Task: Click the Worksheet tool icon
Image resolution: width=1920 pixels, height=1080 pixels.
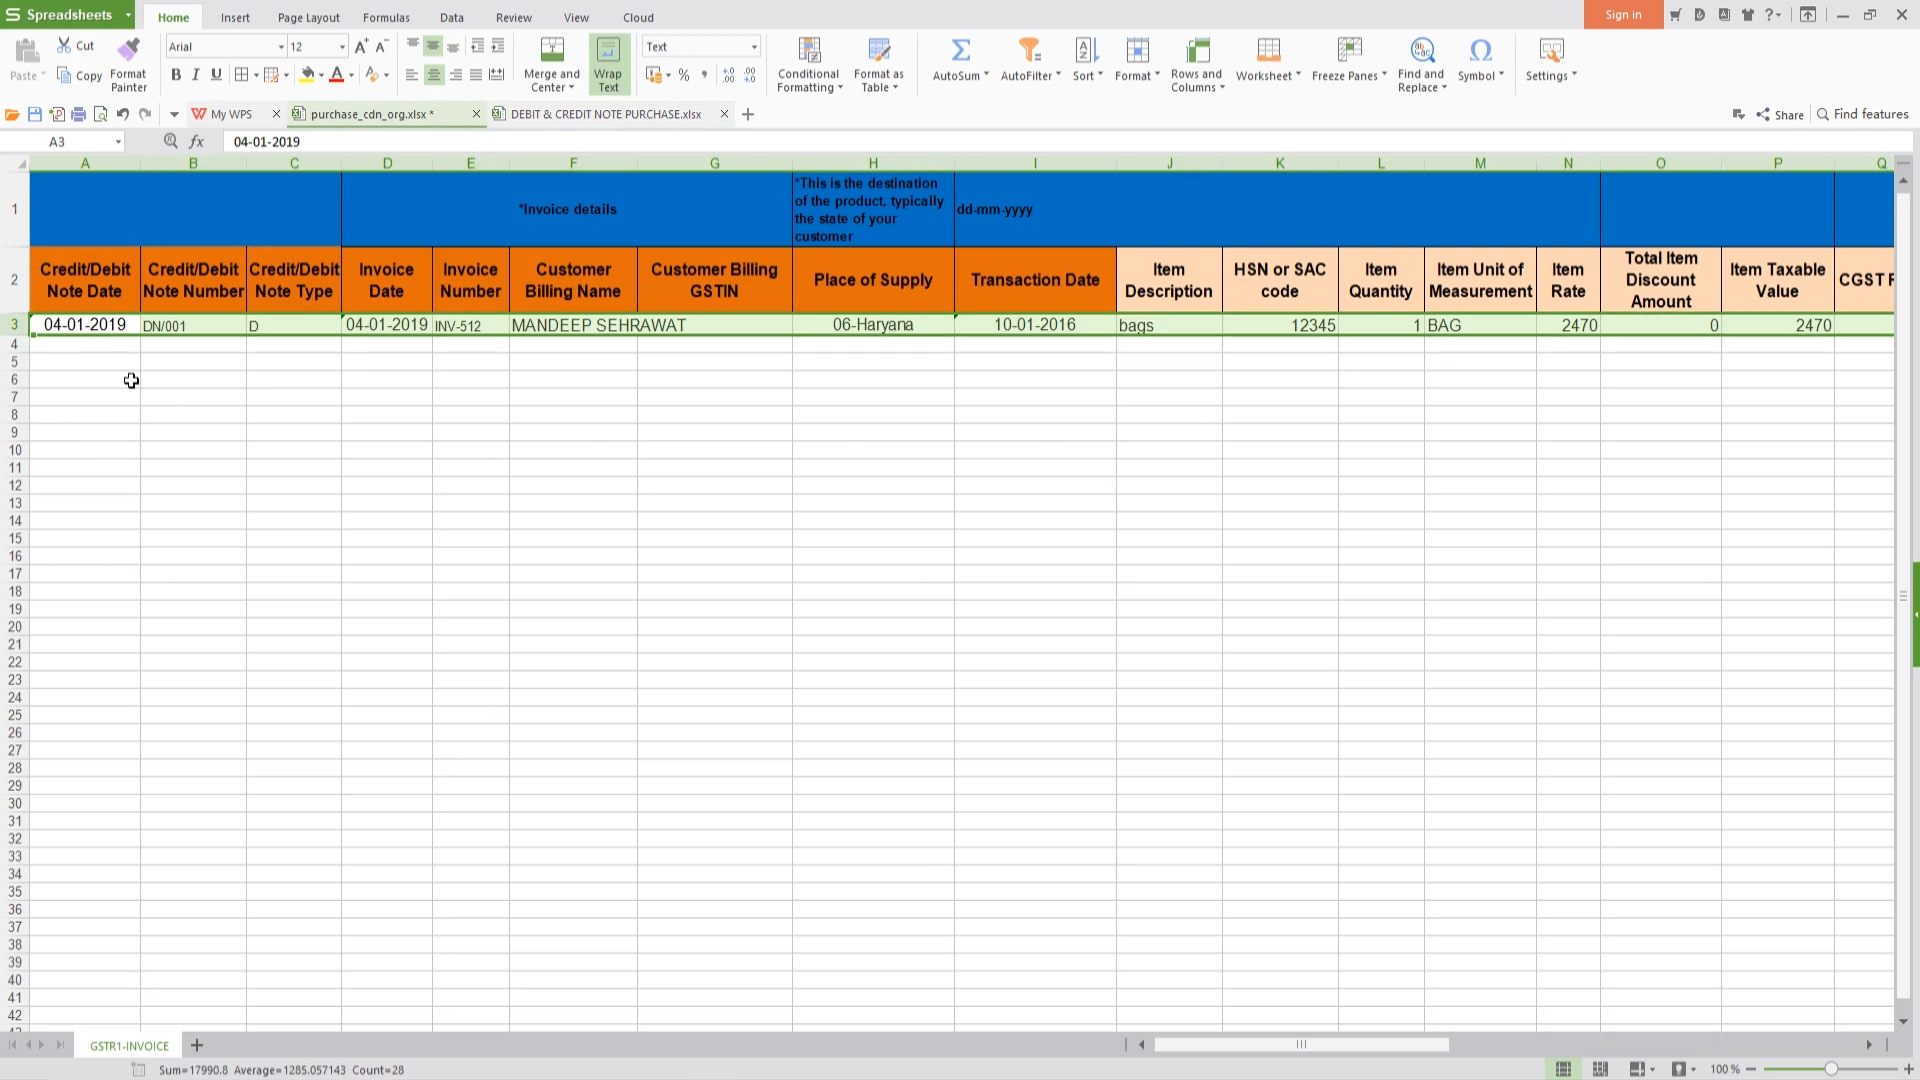Action: coord(1268,50)
